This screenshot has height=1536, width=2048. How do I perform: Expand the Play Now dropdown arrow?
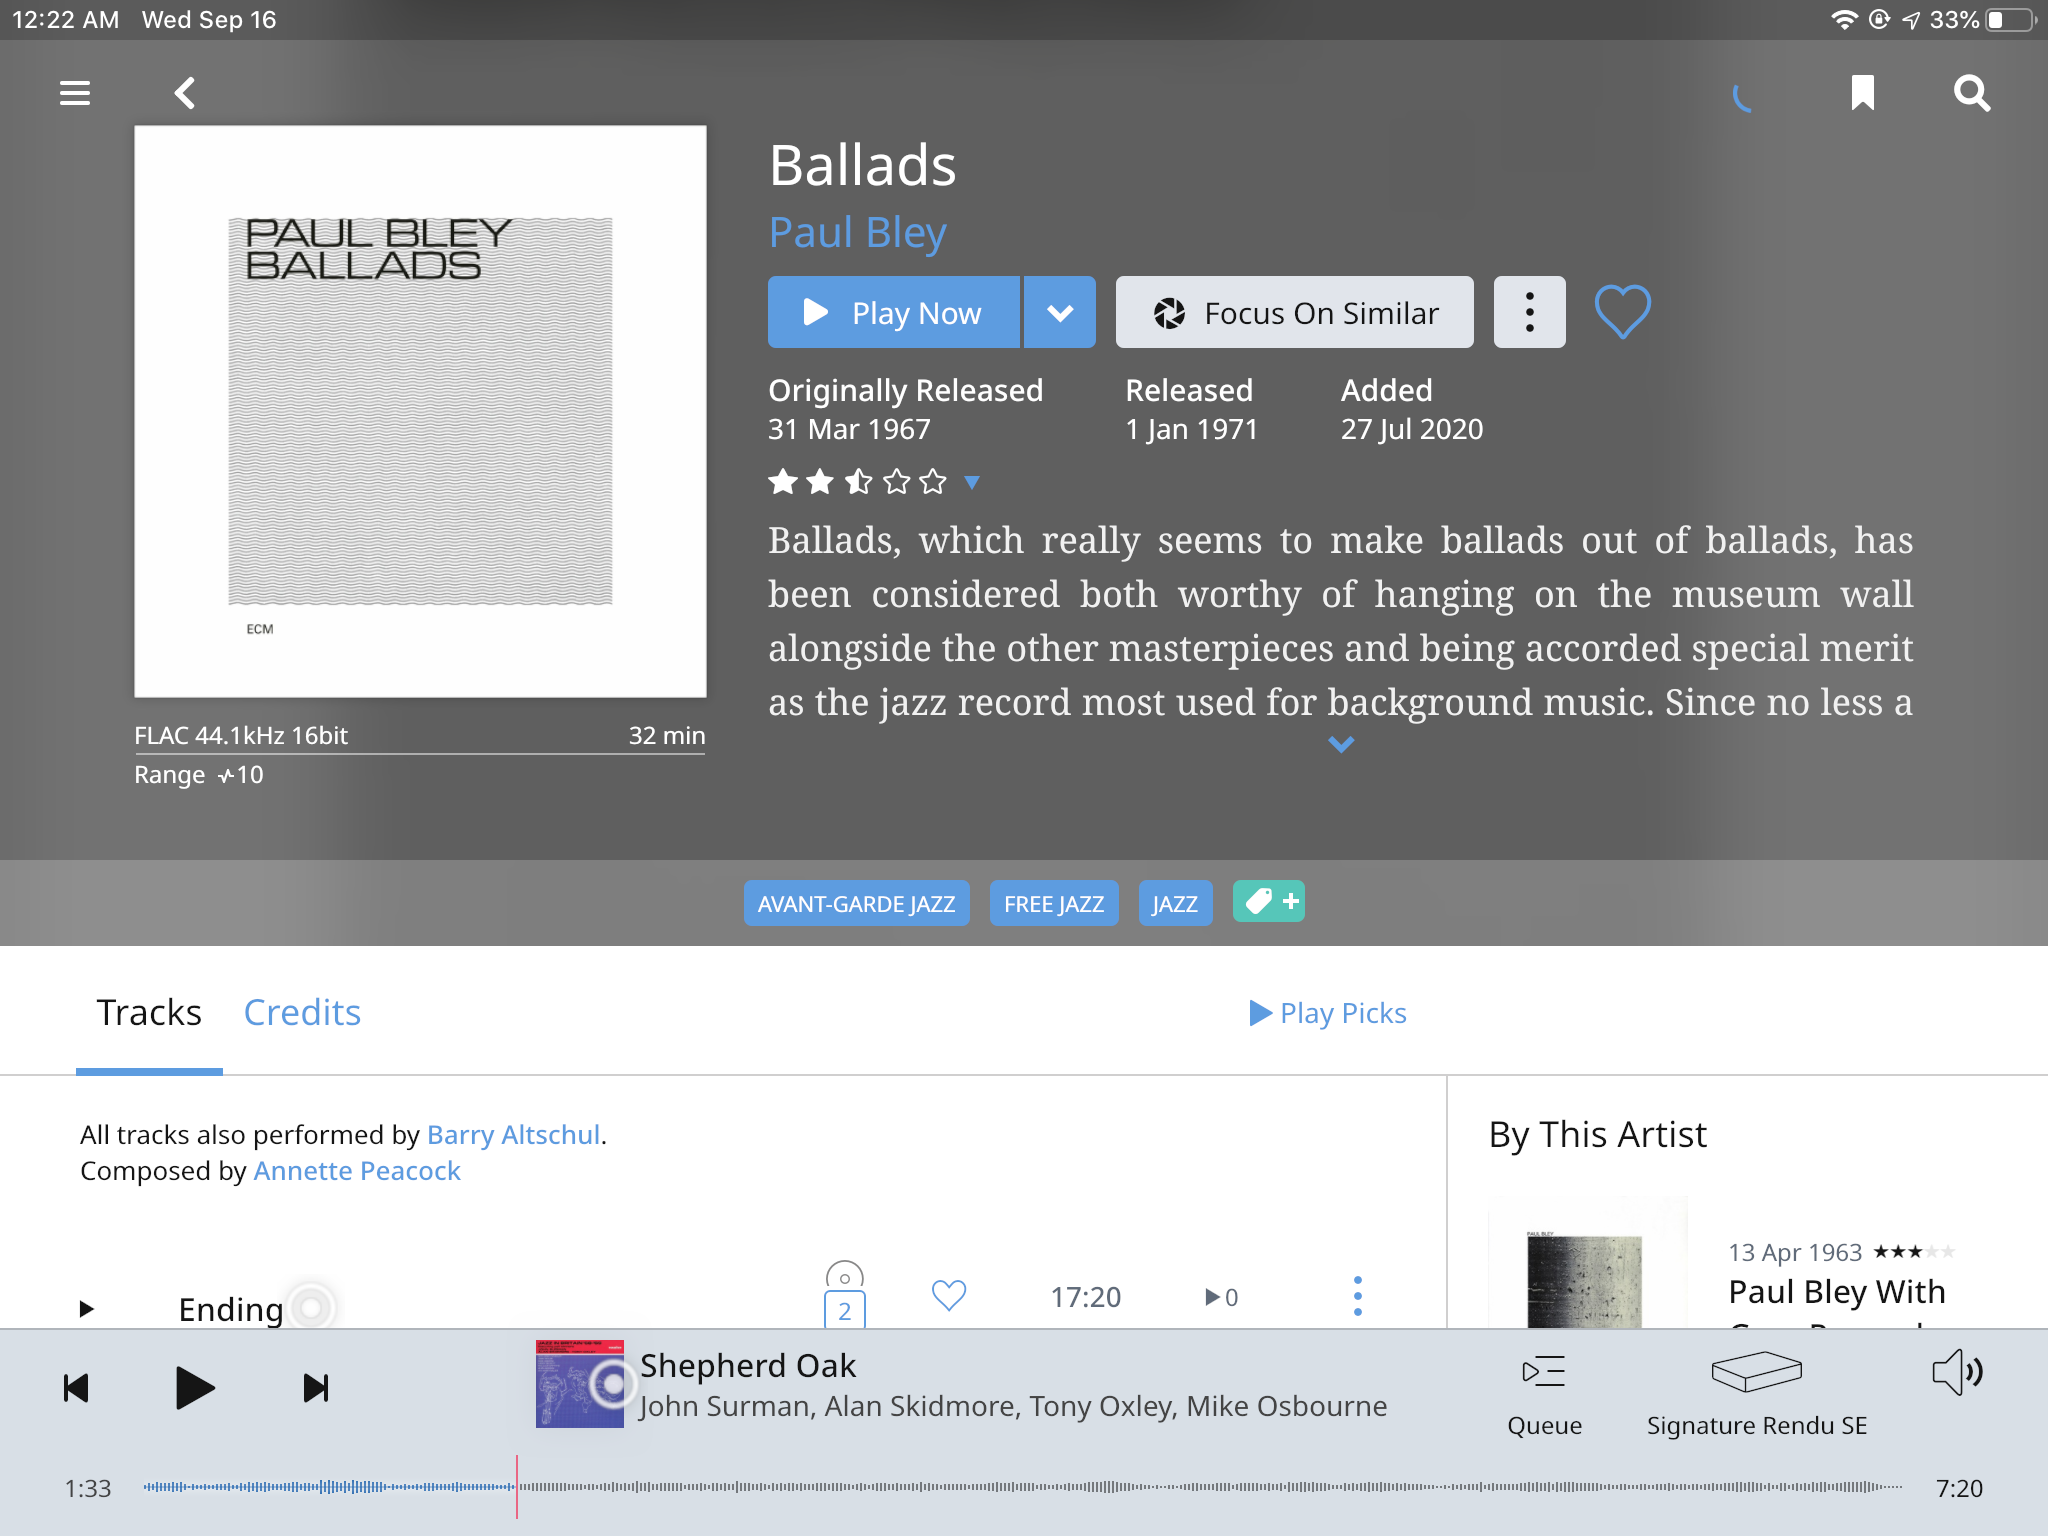click(x=1060, y=312)
